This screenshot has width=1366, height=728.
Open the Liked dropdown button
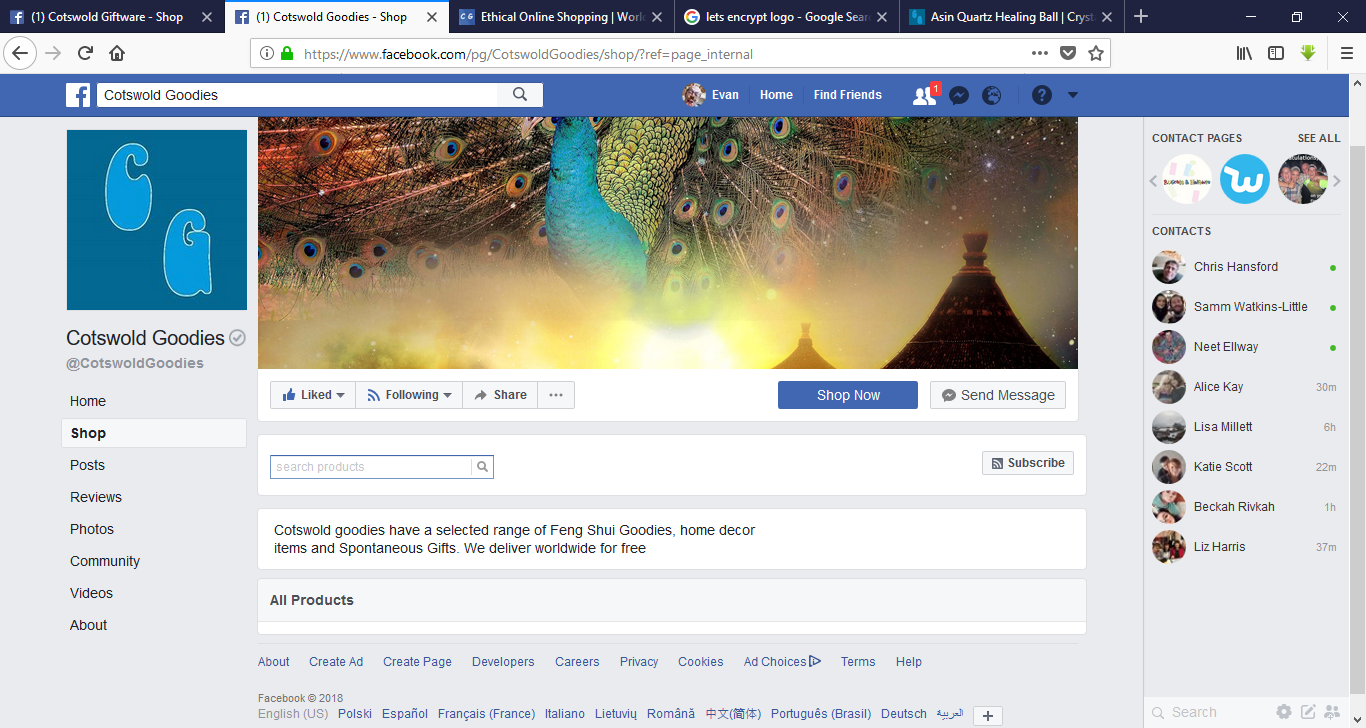(313, 395)
